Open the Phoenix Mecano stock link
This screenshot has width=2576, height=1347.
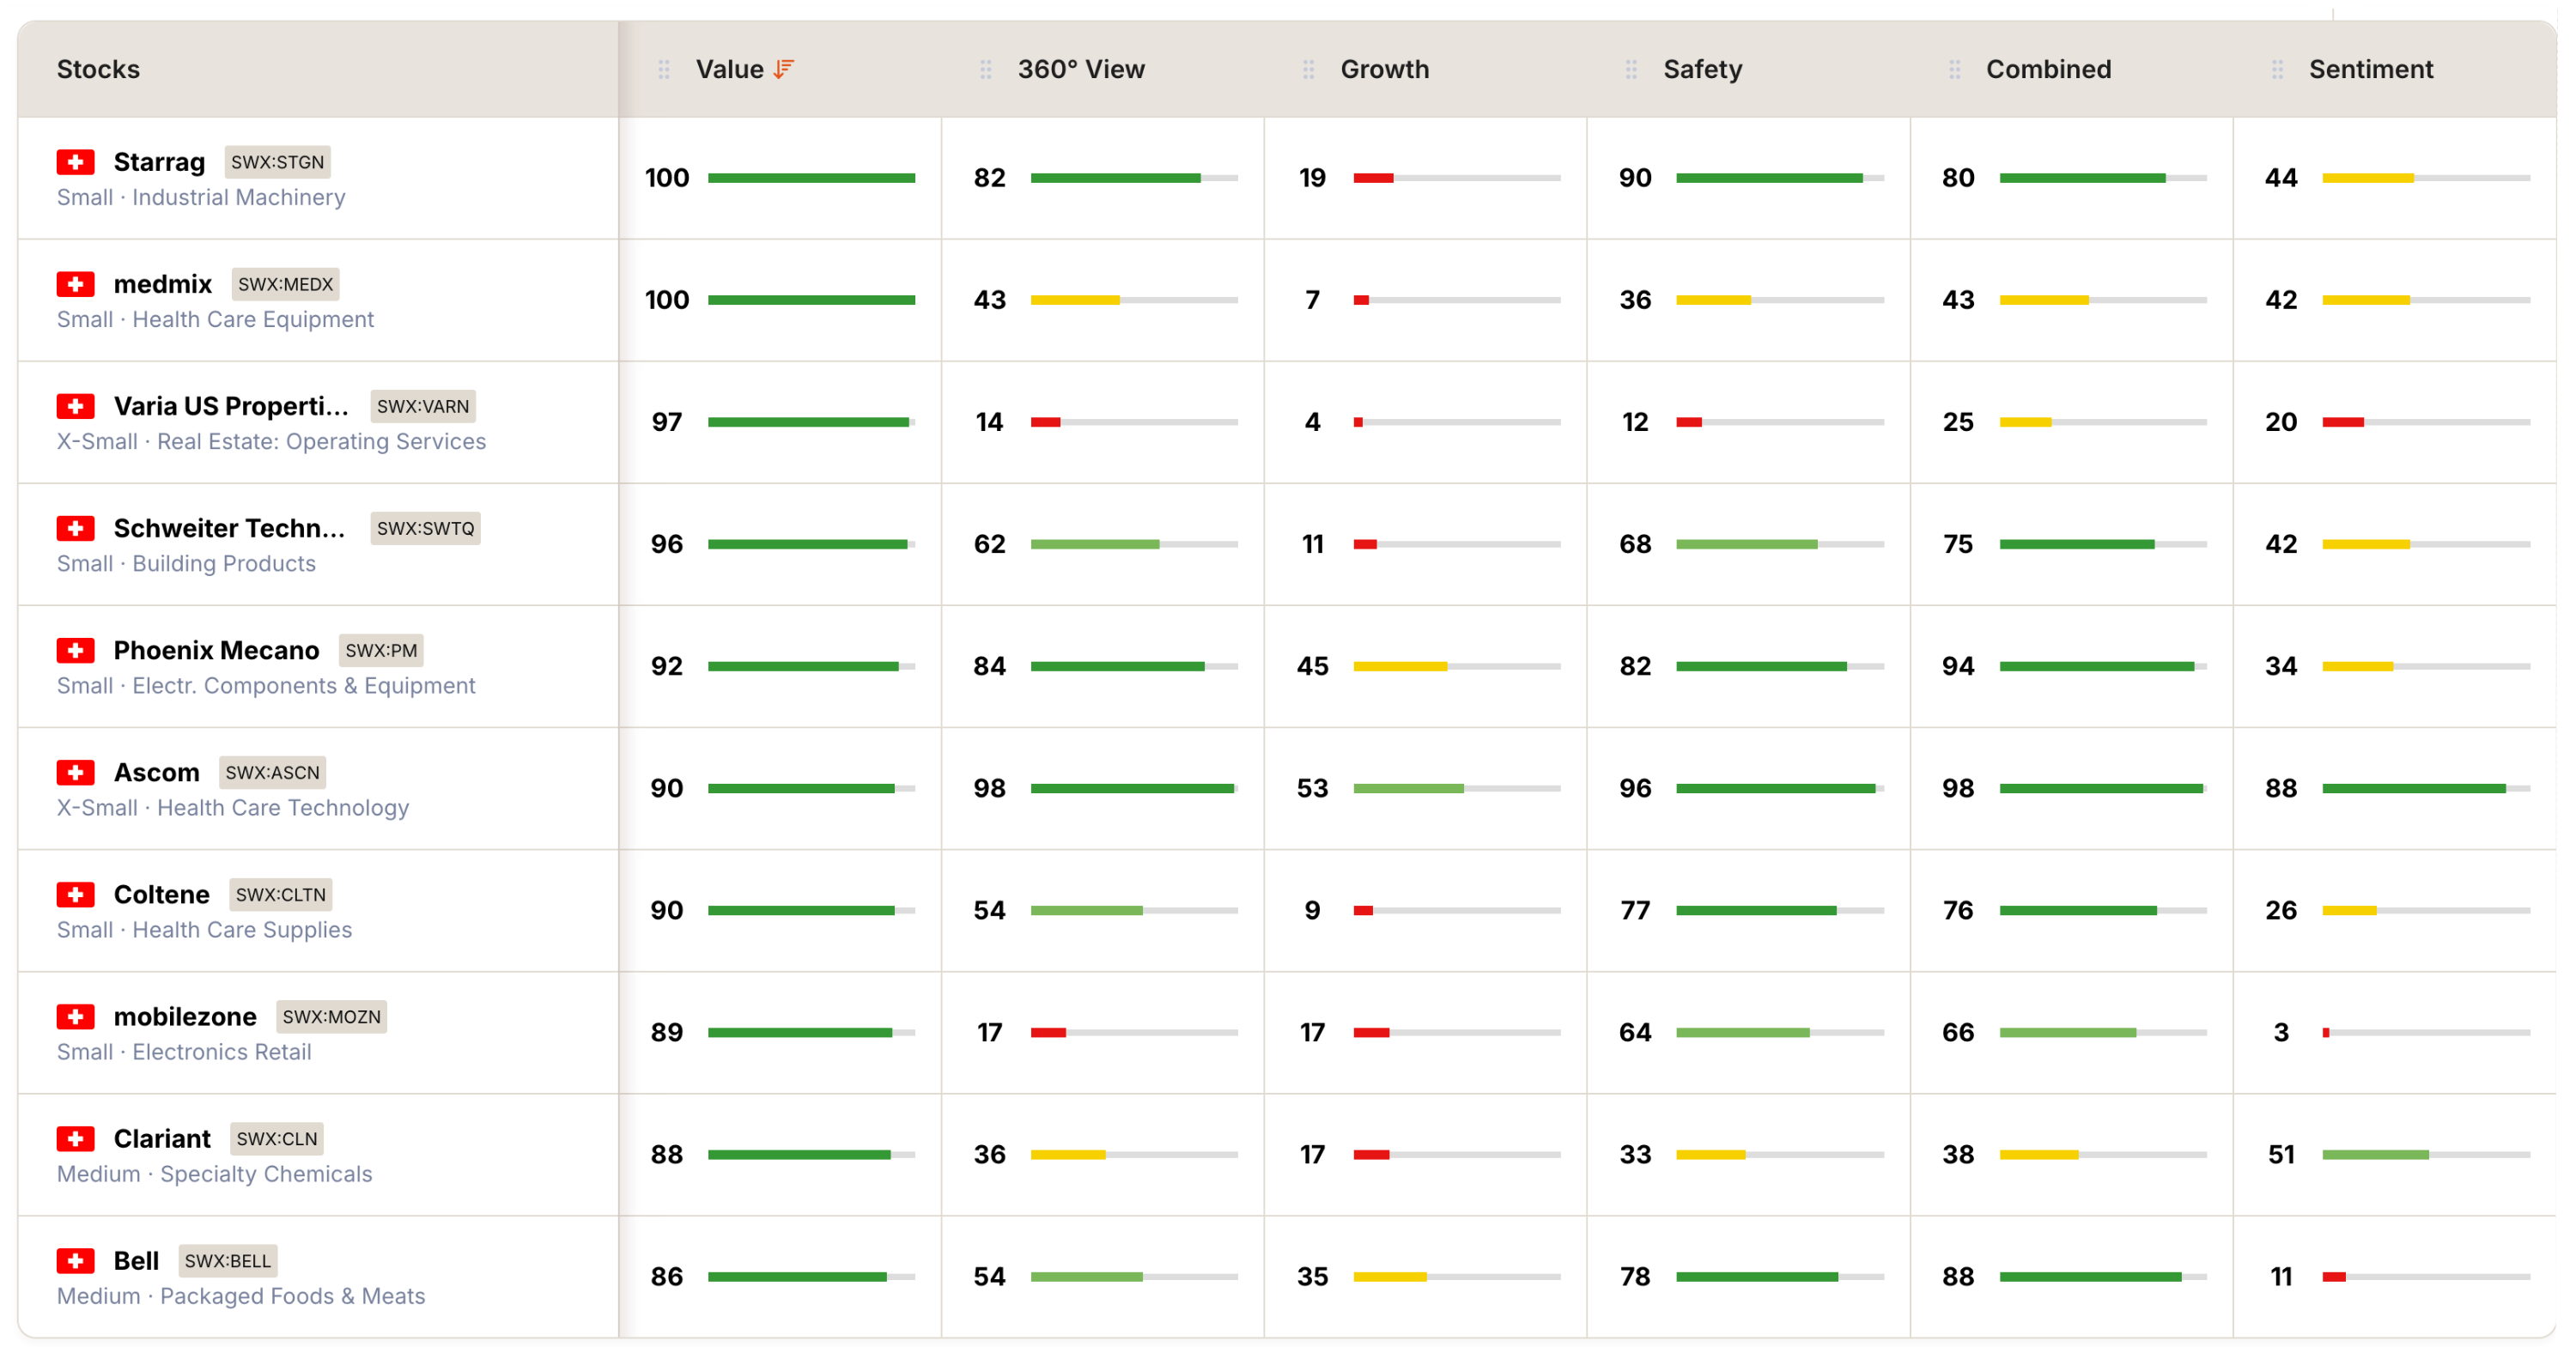pos(216,650)
